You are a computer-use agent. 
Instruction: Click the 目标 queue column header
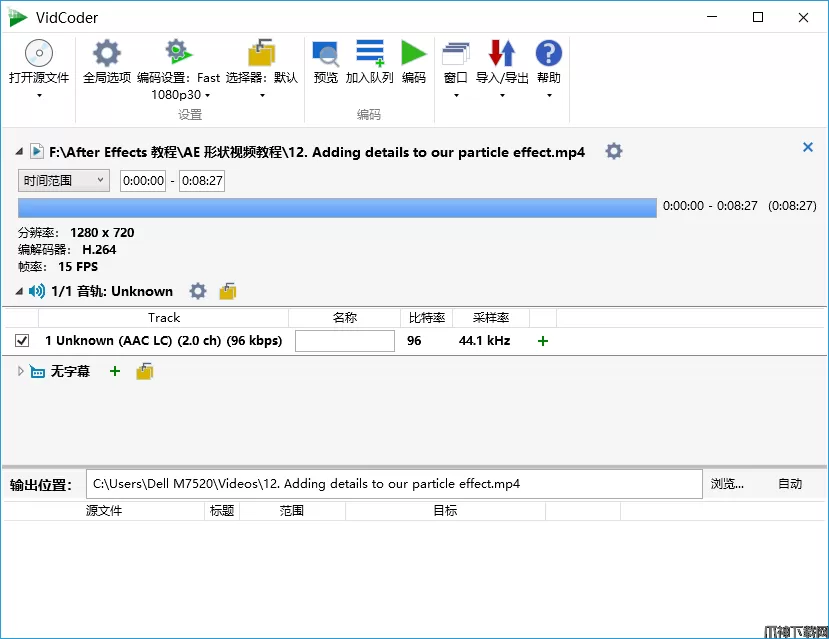[445, 511]
